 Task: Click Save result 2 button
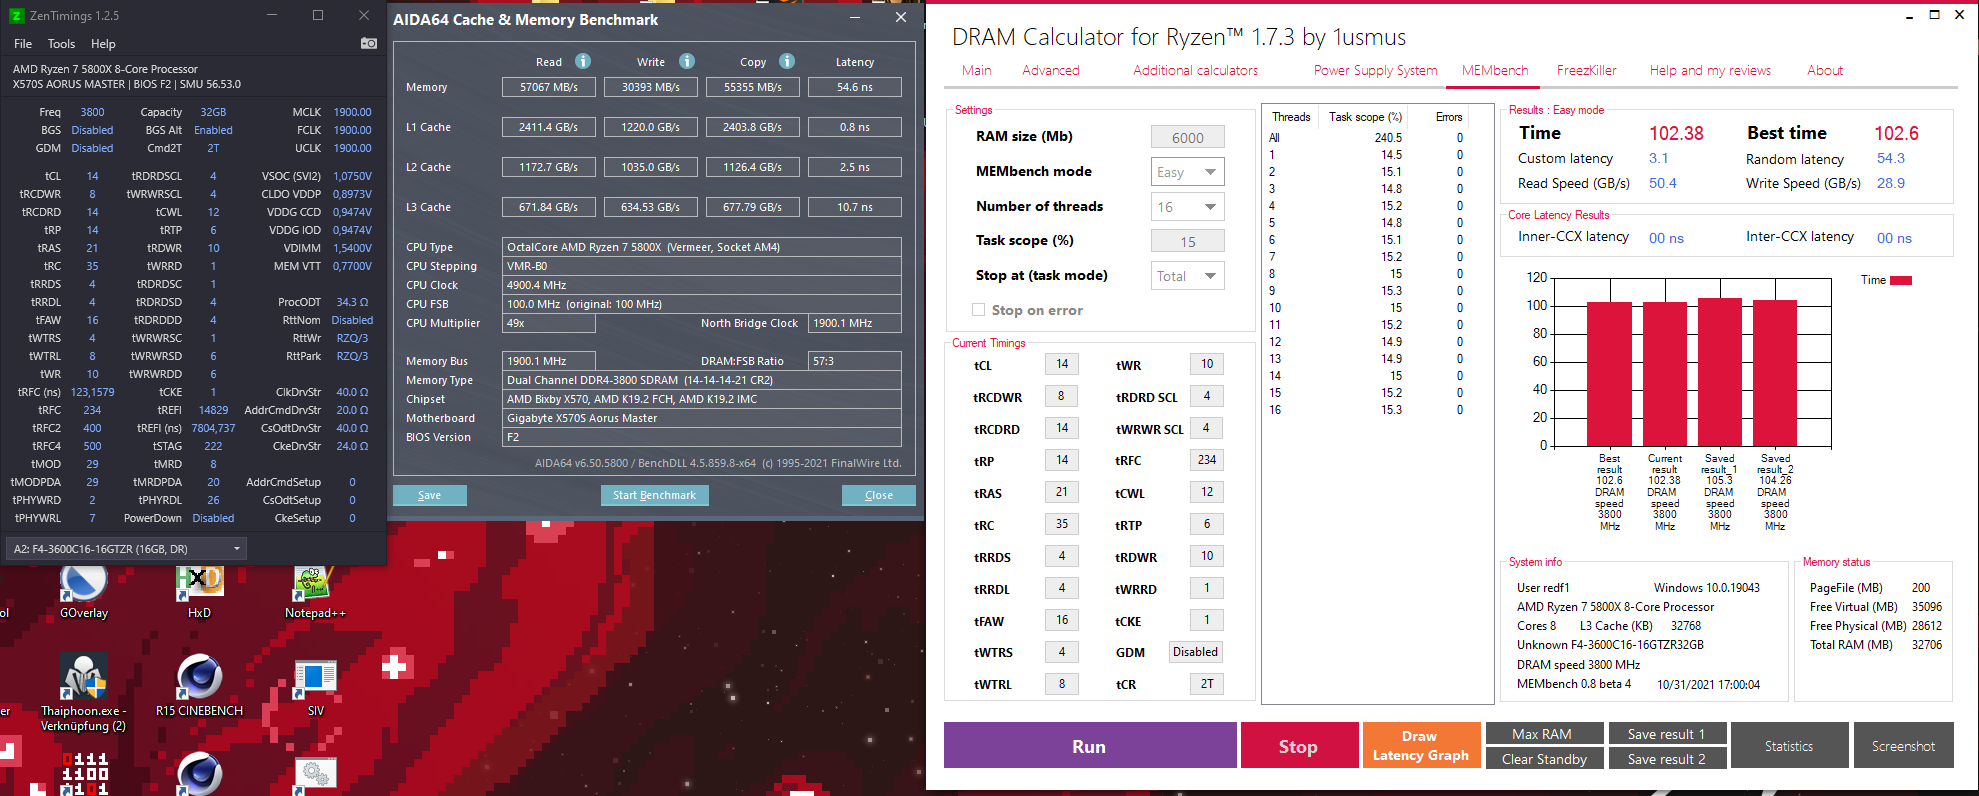click(1667, 759)
